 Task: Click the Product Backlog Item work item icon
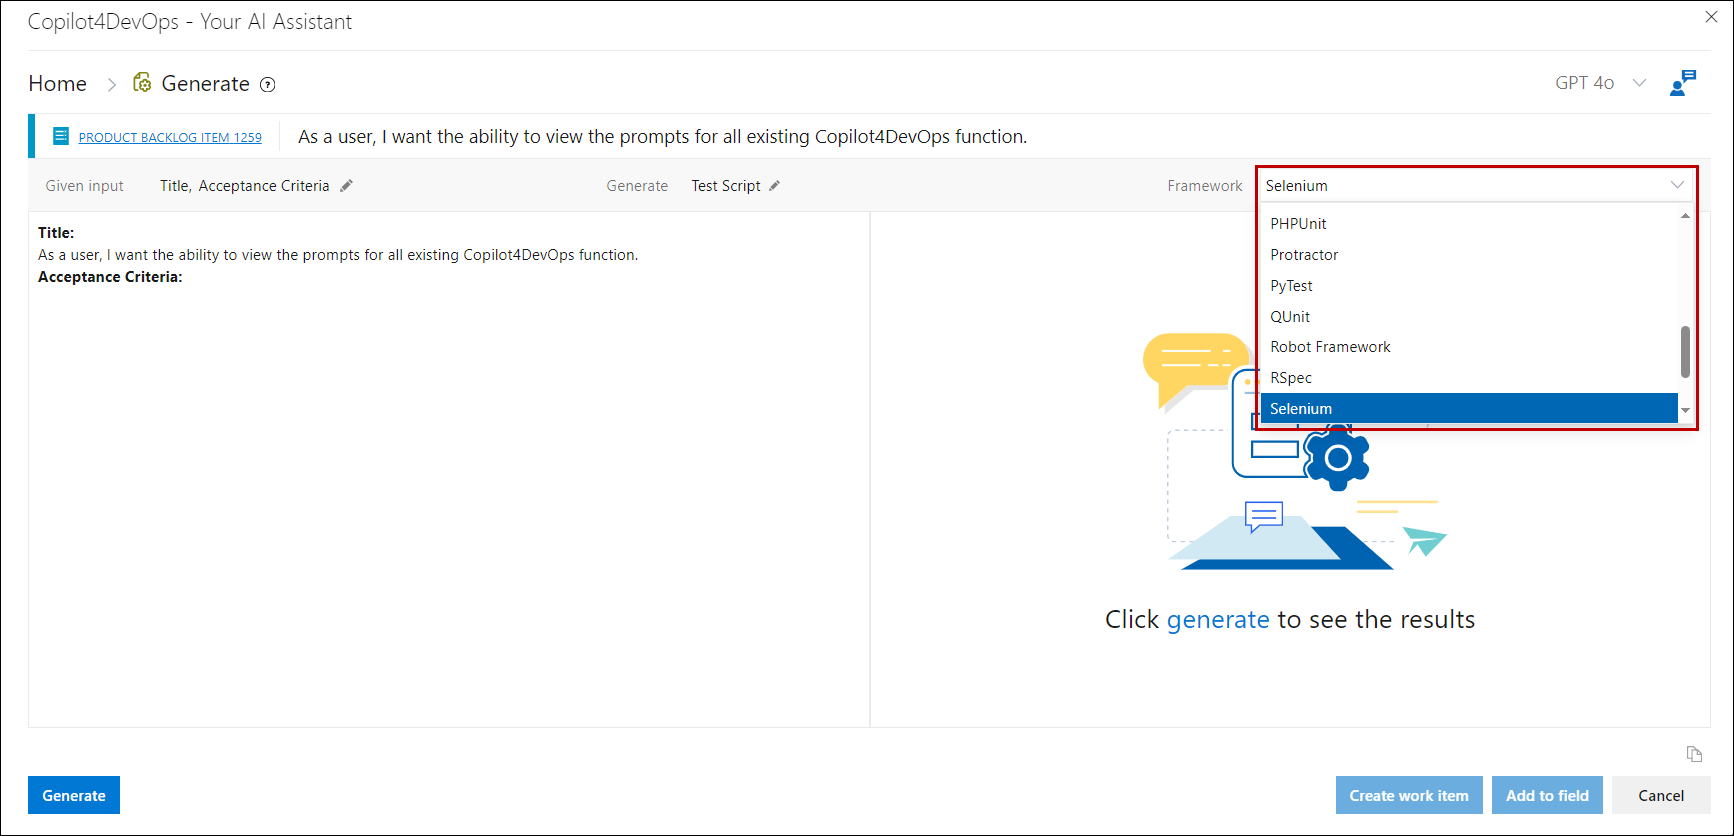click(61, 136)
